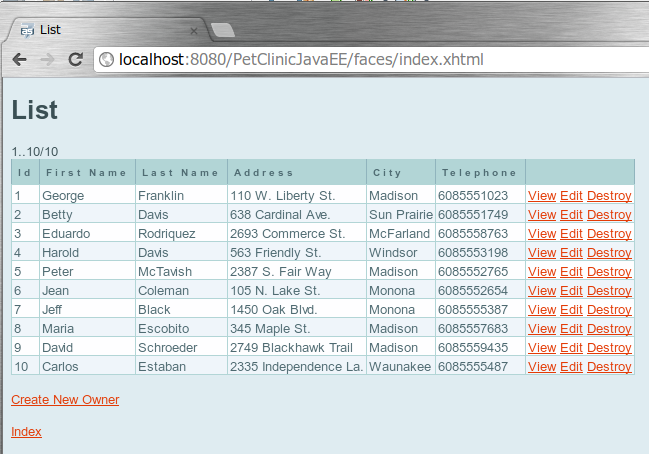Image resolution: width=649 pixels, height=454 pixels.
Task: Destroy owner George Franklin
Action: point(609,196)
